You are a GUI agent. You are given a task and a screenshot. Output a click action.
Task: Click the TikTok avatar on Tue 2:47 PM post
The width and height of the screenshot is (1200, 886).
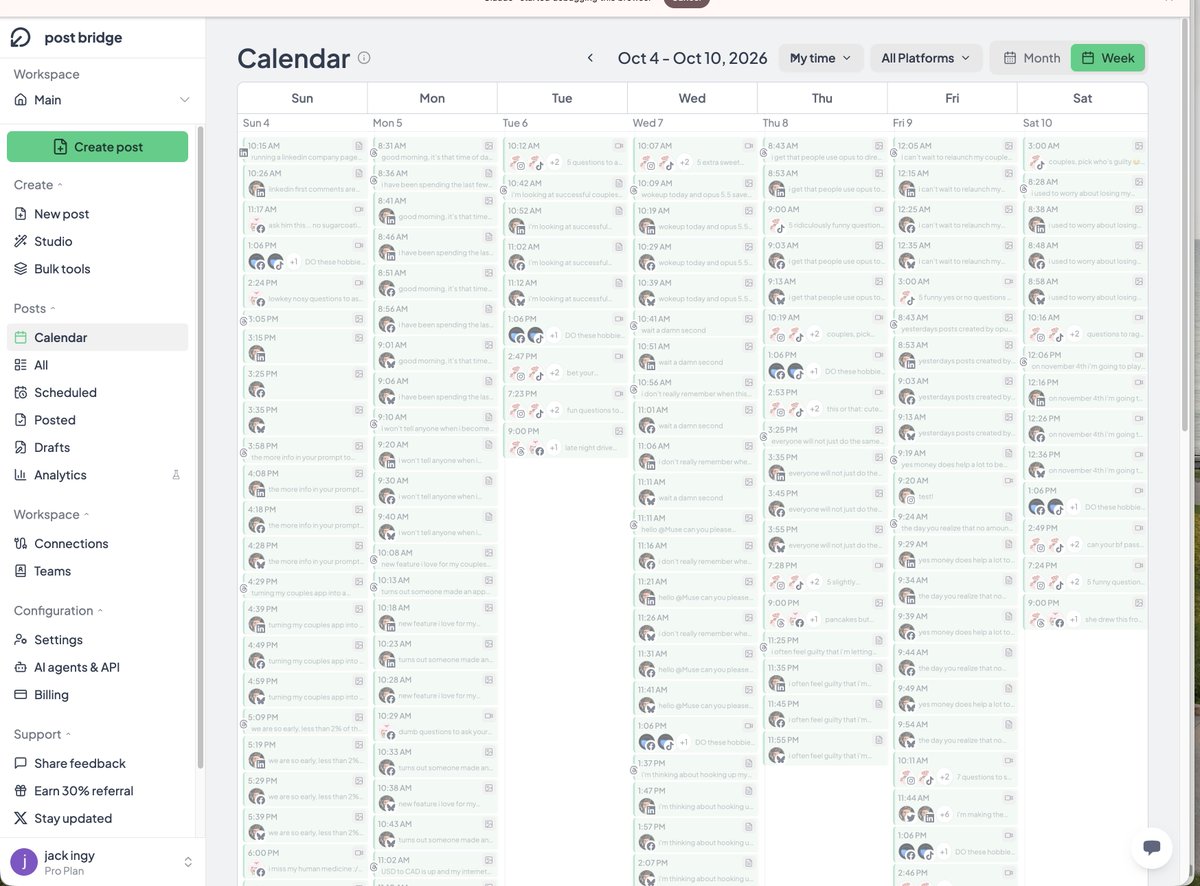536,373
